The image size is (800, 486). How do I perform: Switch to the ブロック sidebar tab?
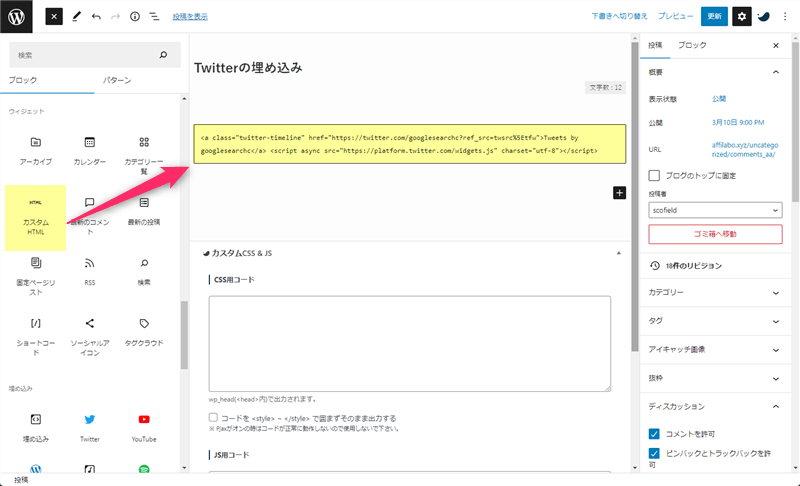pos(692,45)
